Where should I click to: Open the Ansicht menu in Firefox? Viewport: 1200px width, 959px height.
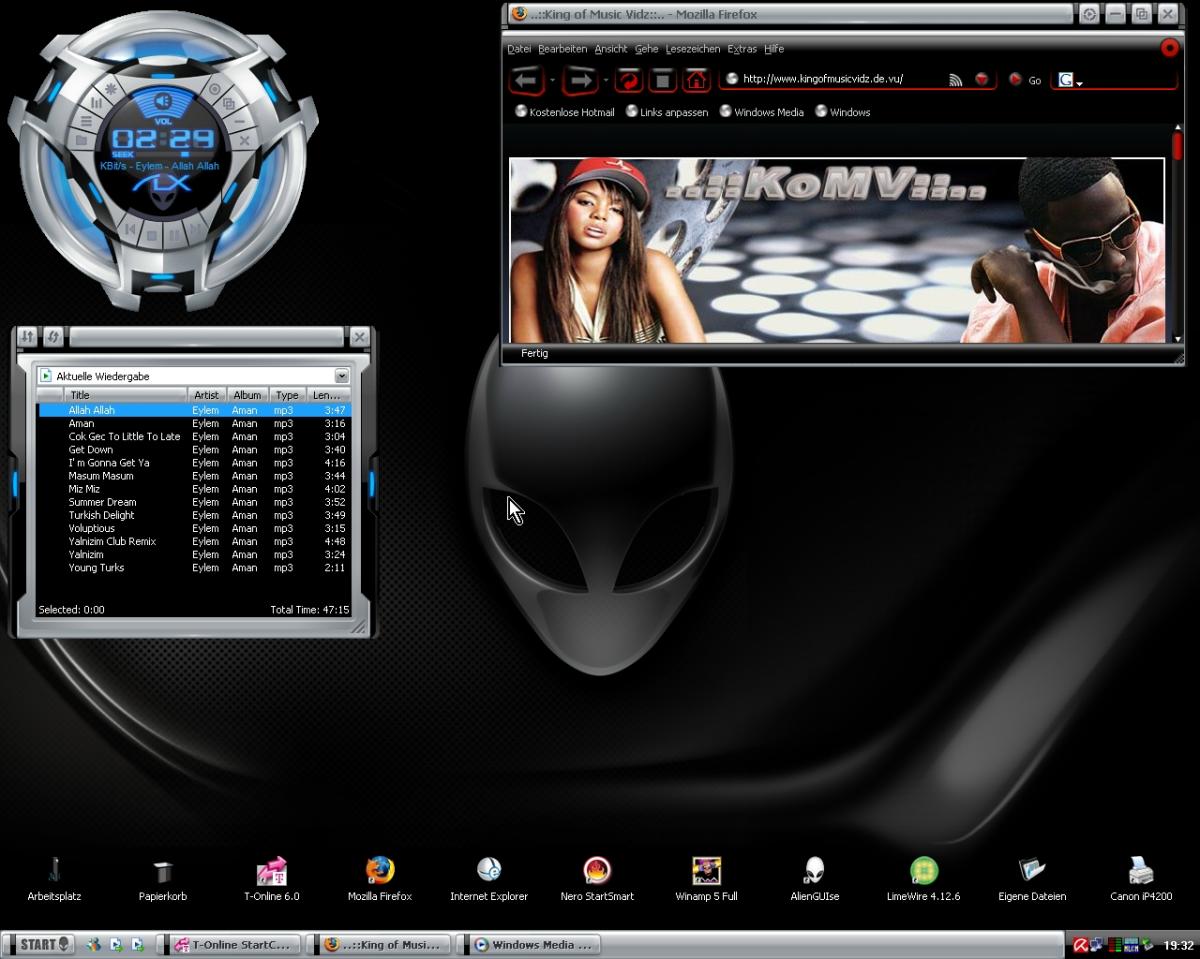[611, 49]
